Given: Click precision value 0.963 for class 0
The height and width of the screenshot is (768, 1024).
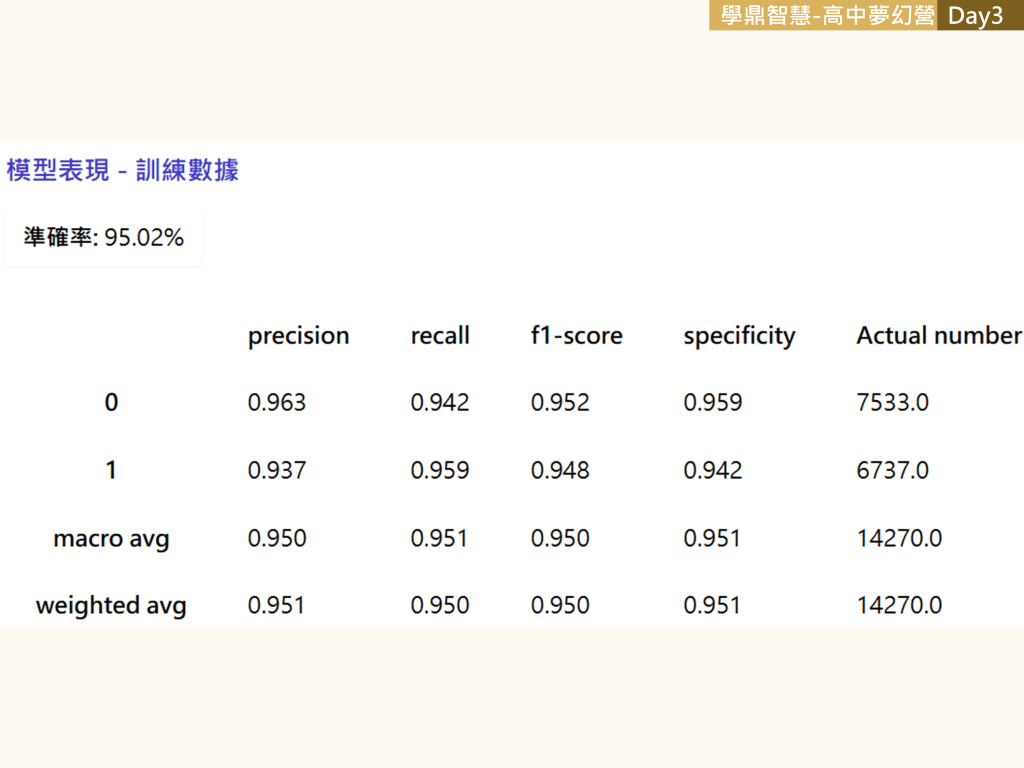Looking at the screenshot, I should click(x=277, y=403).
